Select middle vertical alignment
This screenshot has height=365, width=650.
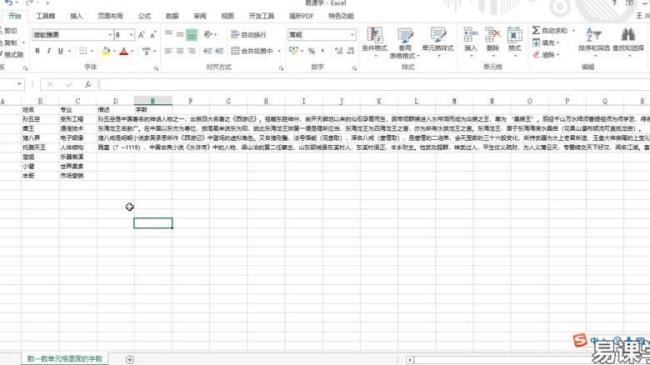point(180,34)
